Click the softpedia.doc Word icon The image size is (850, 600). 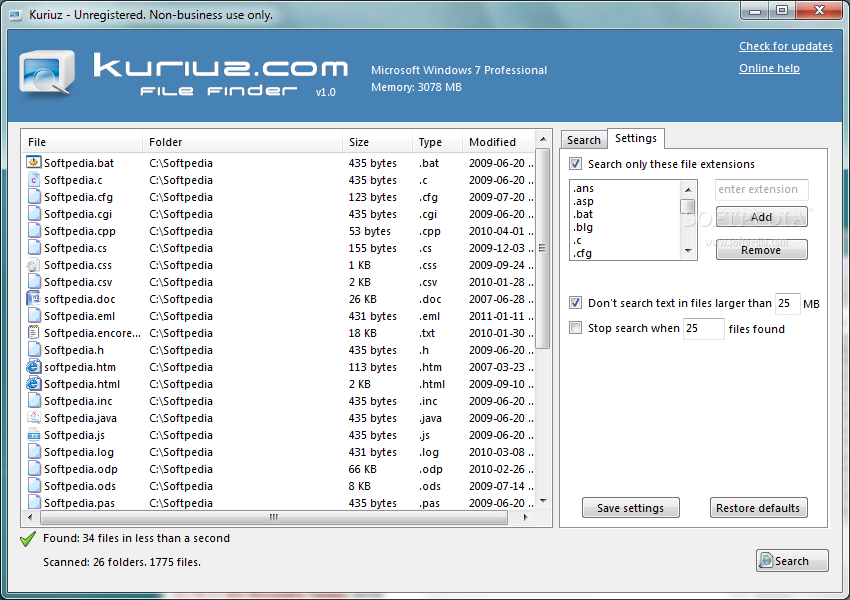click(x=34, y=298)
